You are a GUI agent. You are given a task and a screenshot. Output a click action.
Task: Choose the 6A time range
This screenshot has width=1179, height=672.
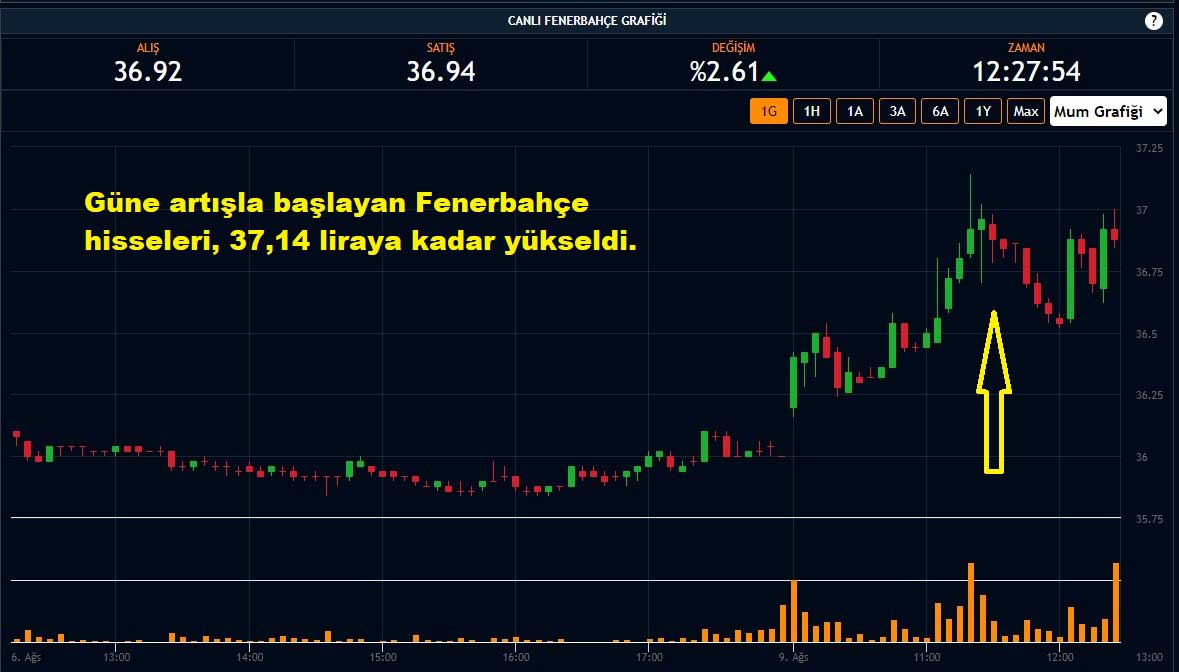coord(941,111)
